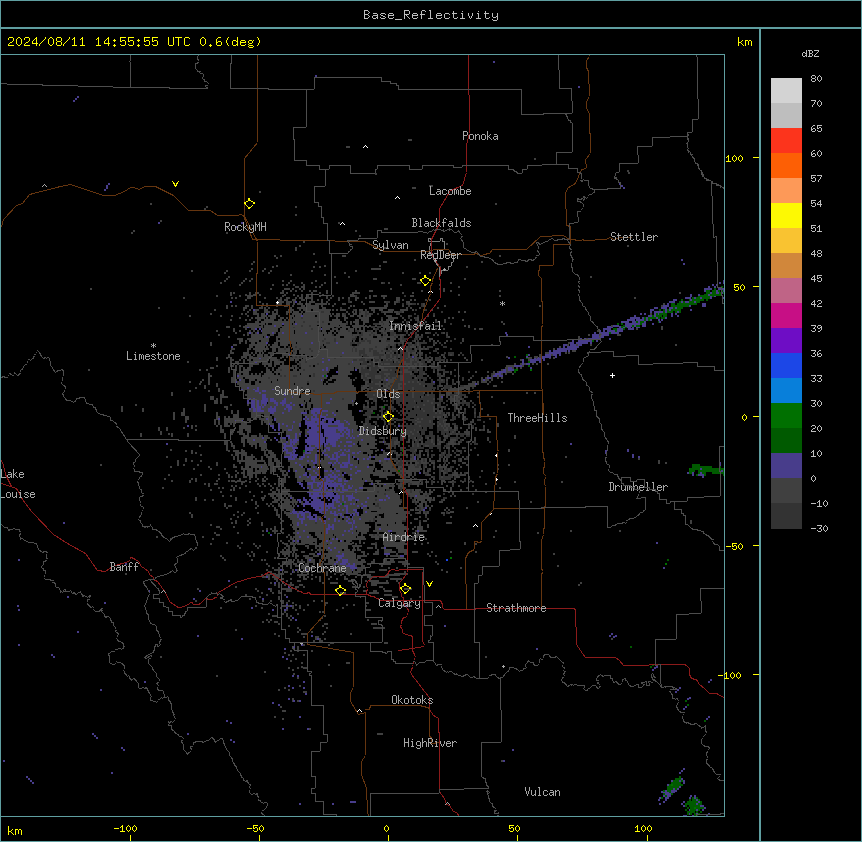Click the yellow diamond marker below RedDeer
Screen dimensions: 862x842
(x=425, y=281)
